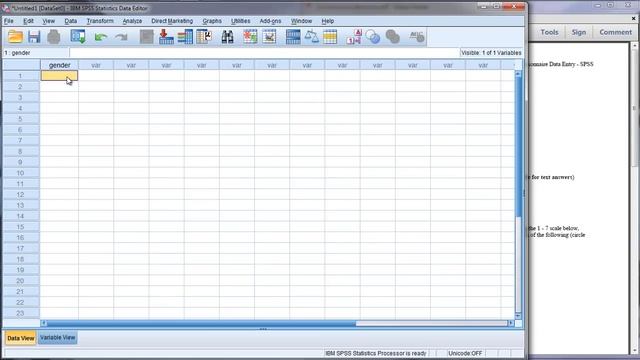Close the SPSS Data Editor window
Viewport: 640px width, 360px height.
(514, 6)
